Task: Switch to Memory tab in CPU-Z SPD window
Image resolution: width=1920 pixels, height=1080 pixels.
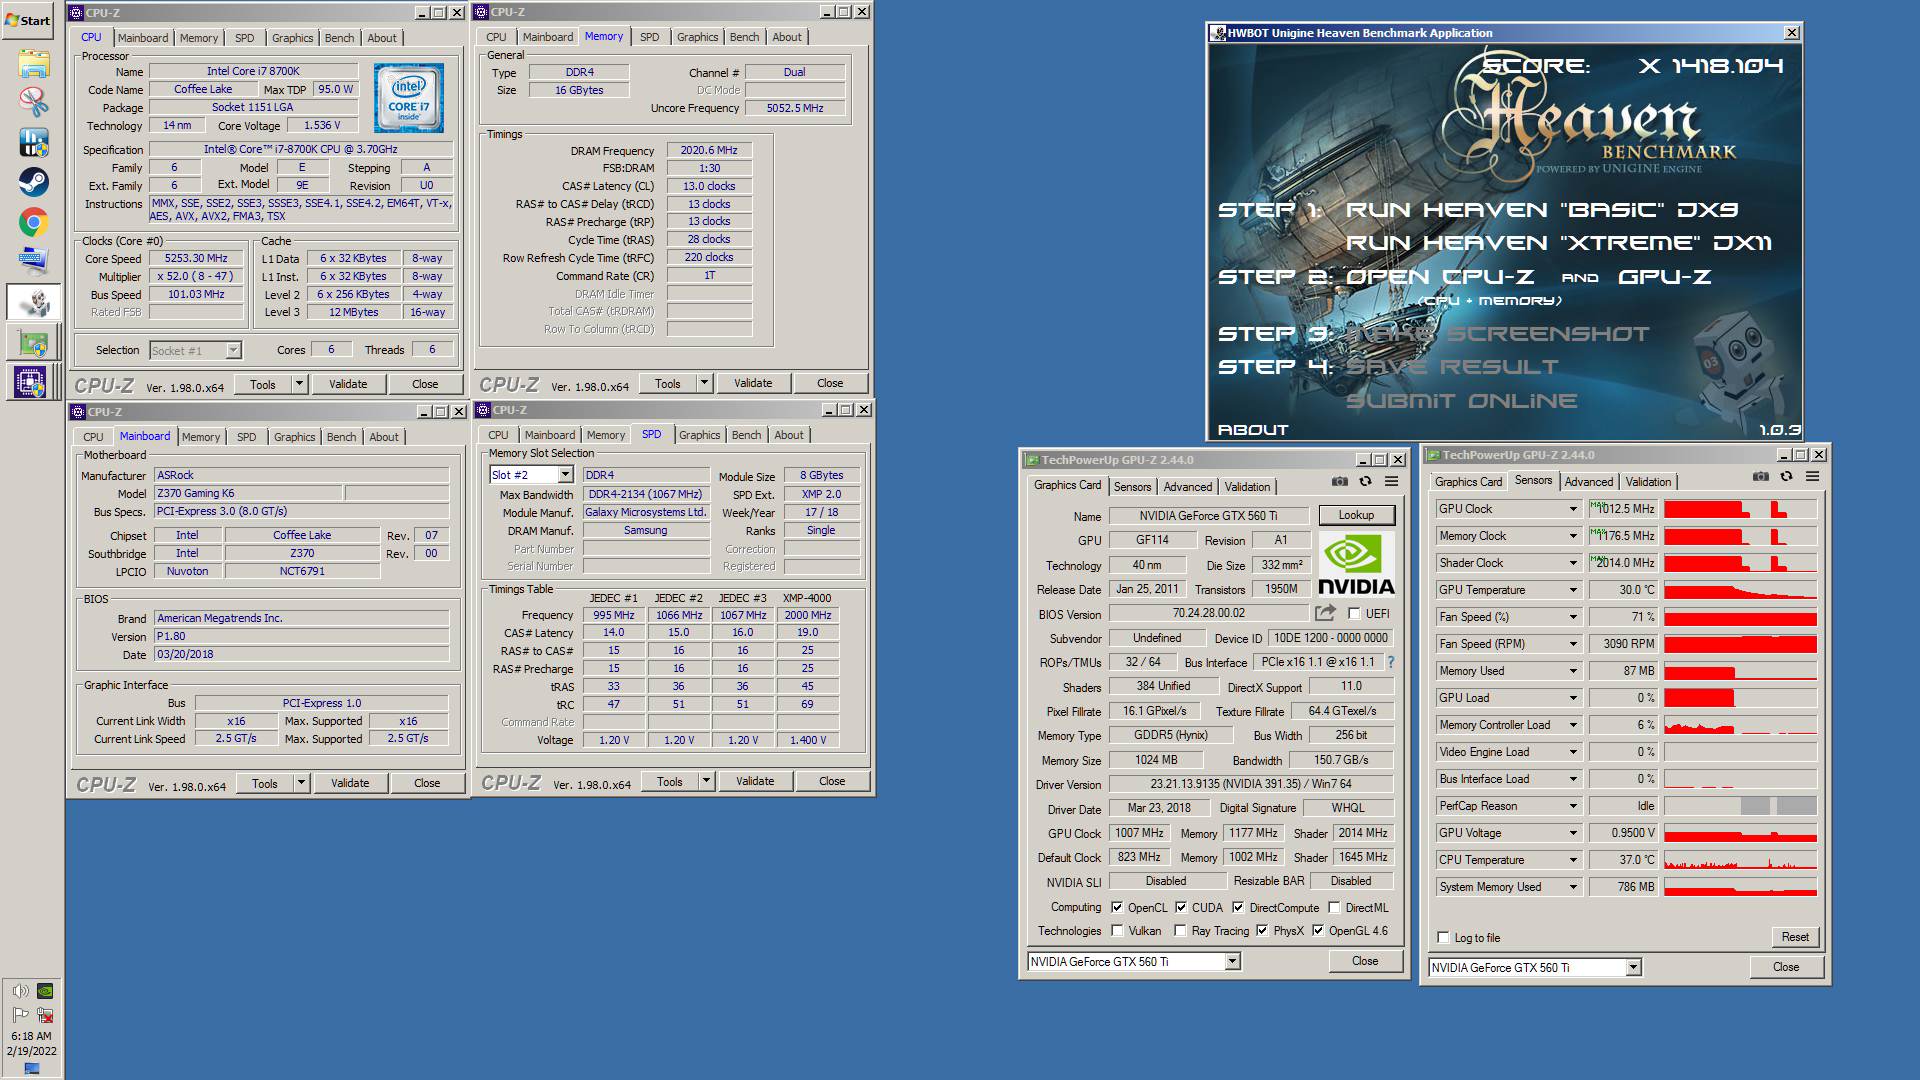Action: click(x=605, y=435)
